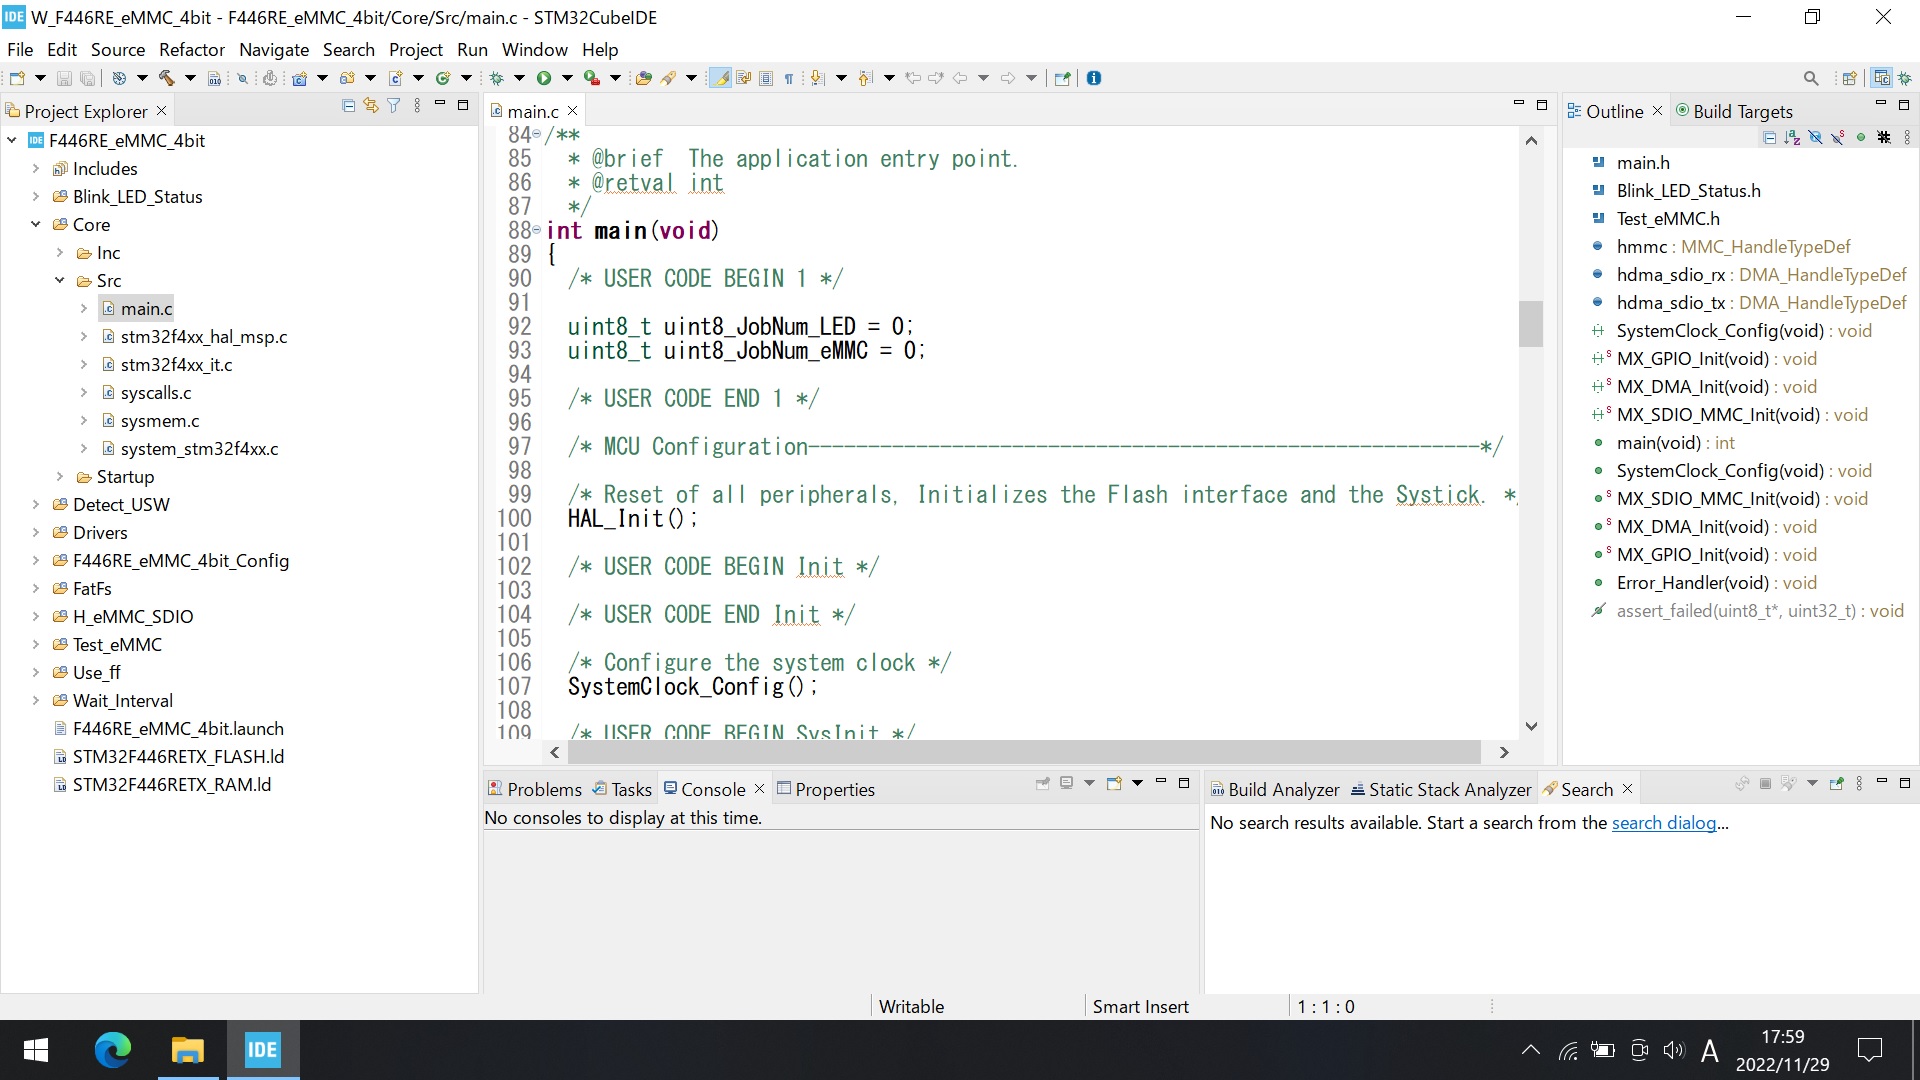
Task: Open dropdown beside the Debug icon
Action: [519, 78]
